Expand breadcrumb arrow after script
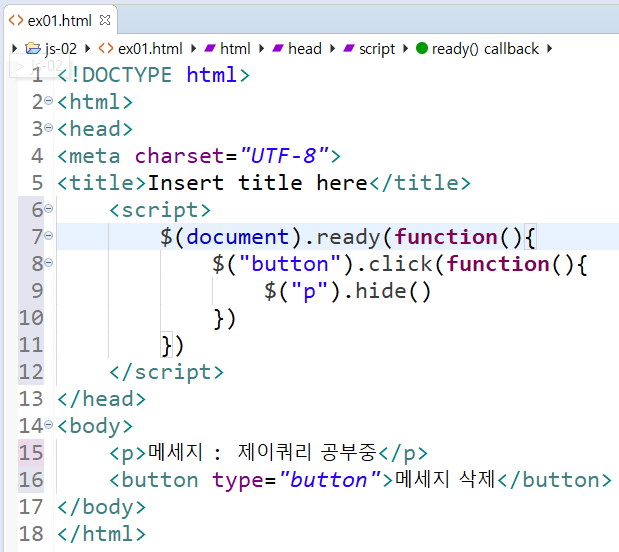Viewport: 619px width, 552px height. (x=405, y=49)
